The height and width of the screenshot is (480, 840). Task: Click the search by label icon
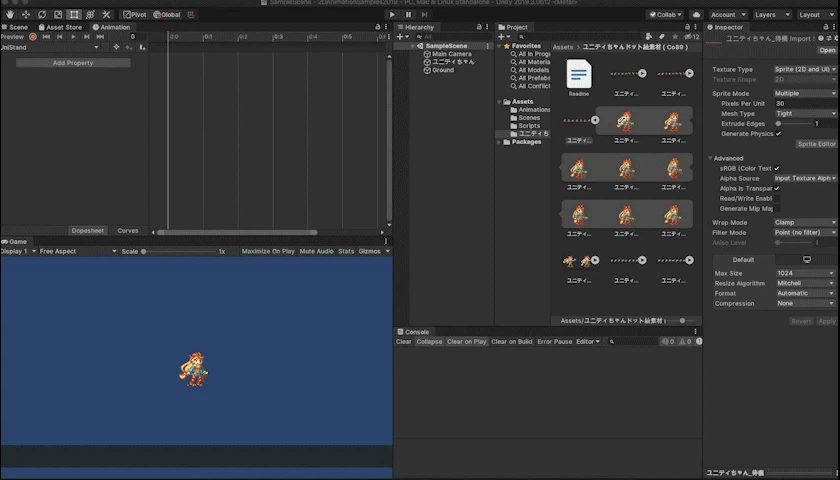click(662, 36)
